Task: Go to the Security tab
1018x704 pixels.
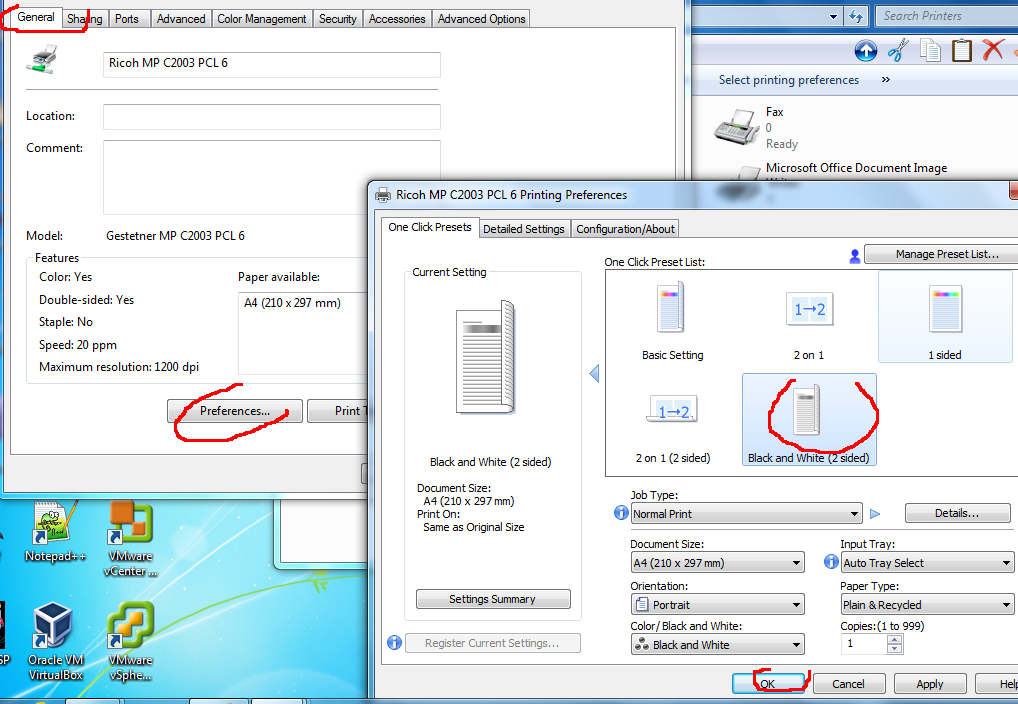Action: [338, 19]
